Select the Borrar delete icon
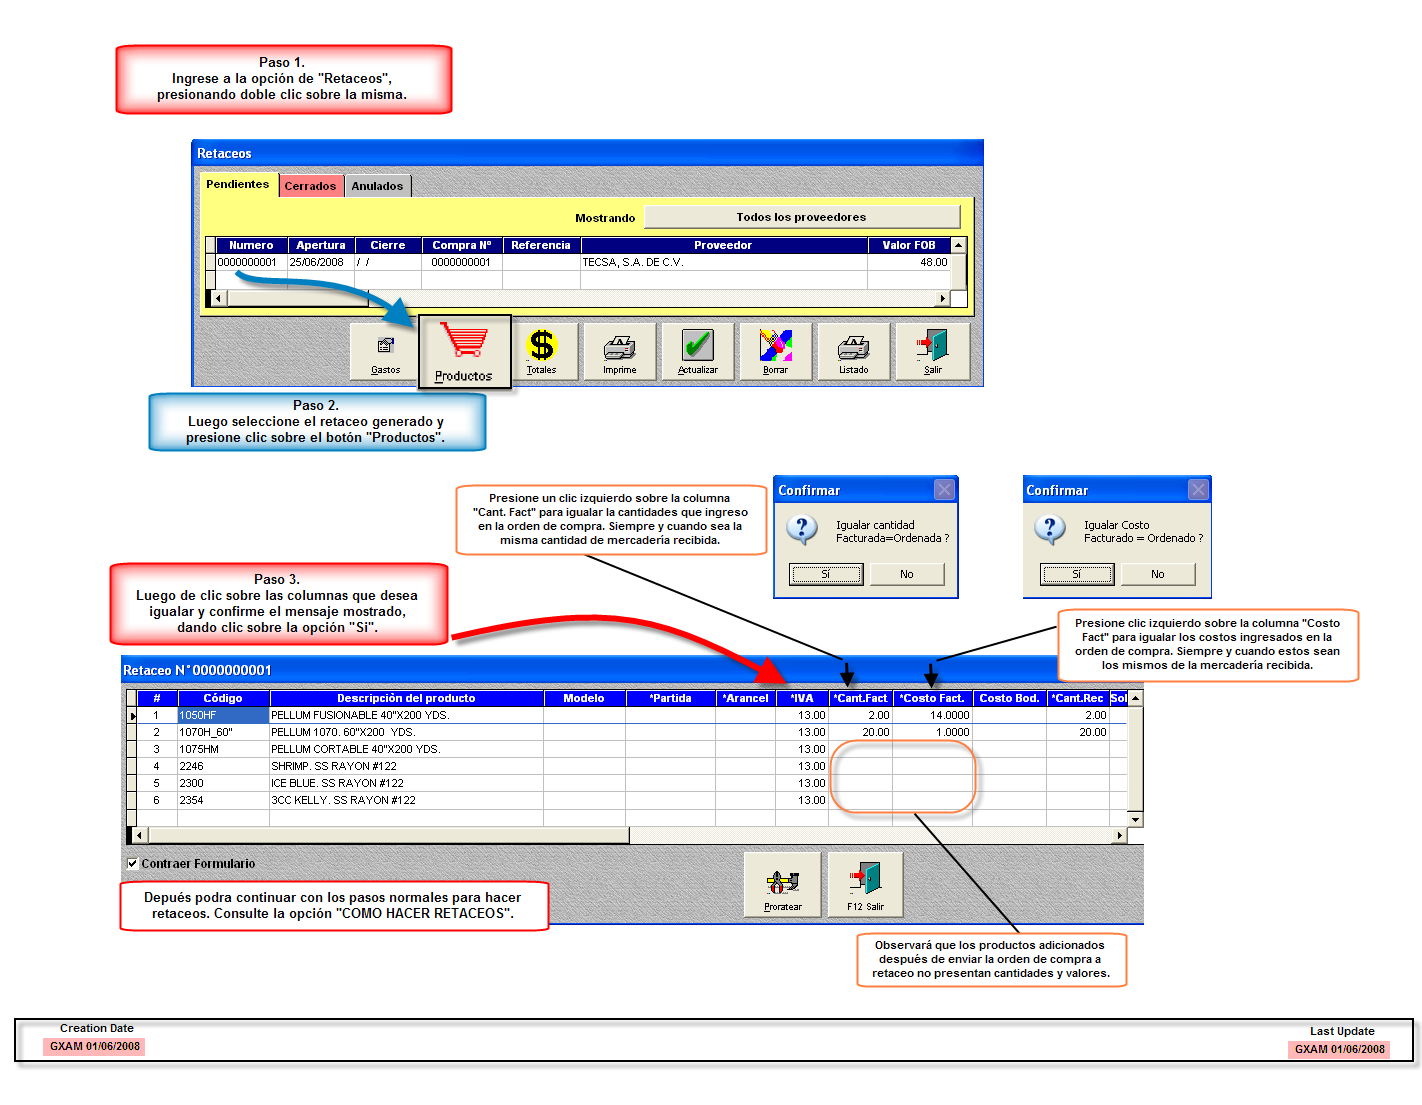Viewport: 1422px width, 1105px height. click(775, 351)
